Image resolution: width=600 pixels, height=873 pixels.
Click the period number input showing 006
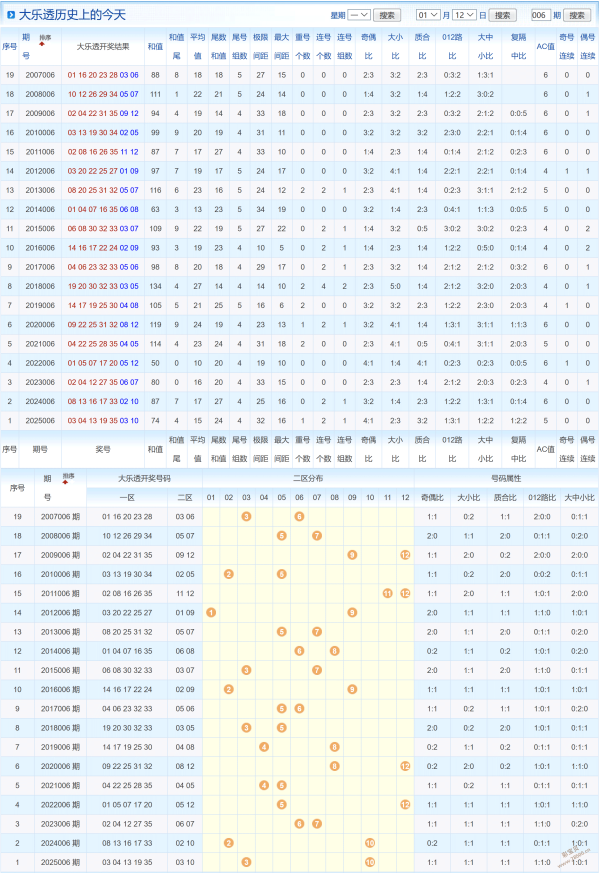coord(541,15)
